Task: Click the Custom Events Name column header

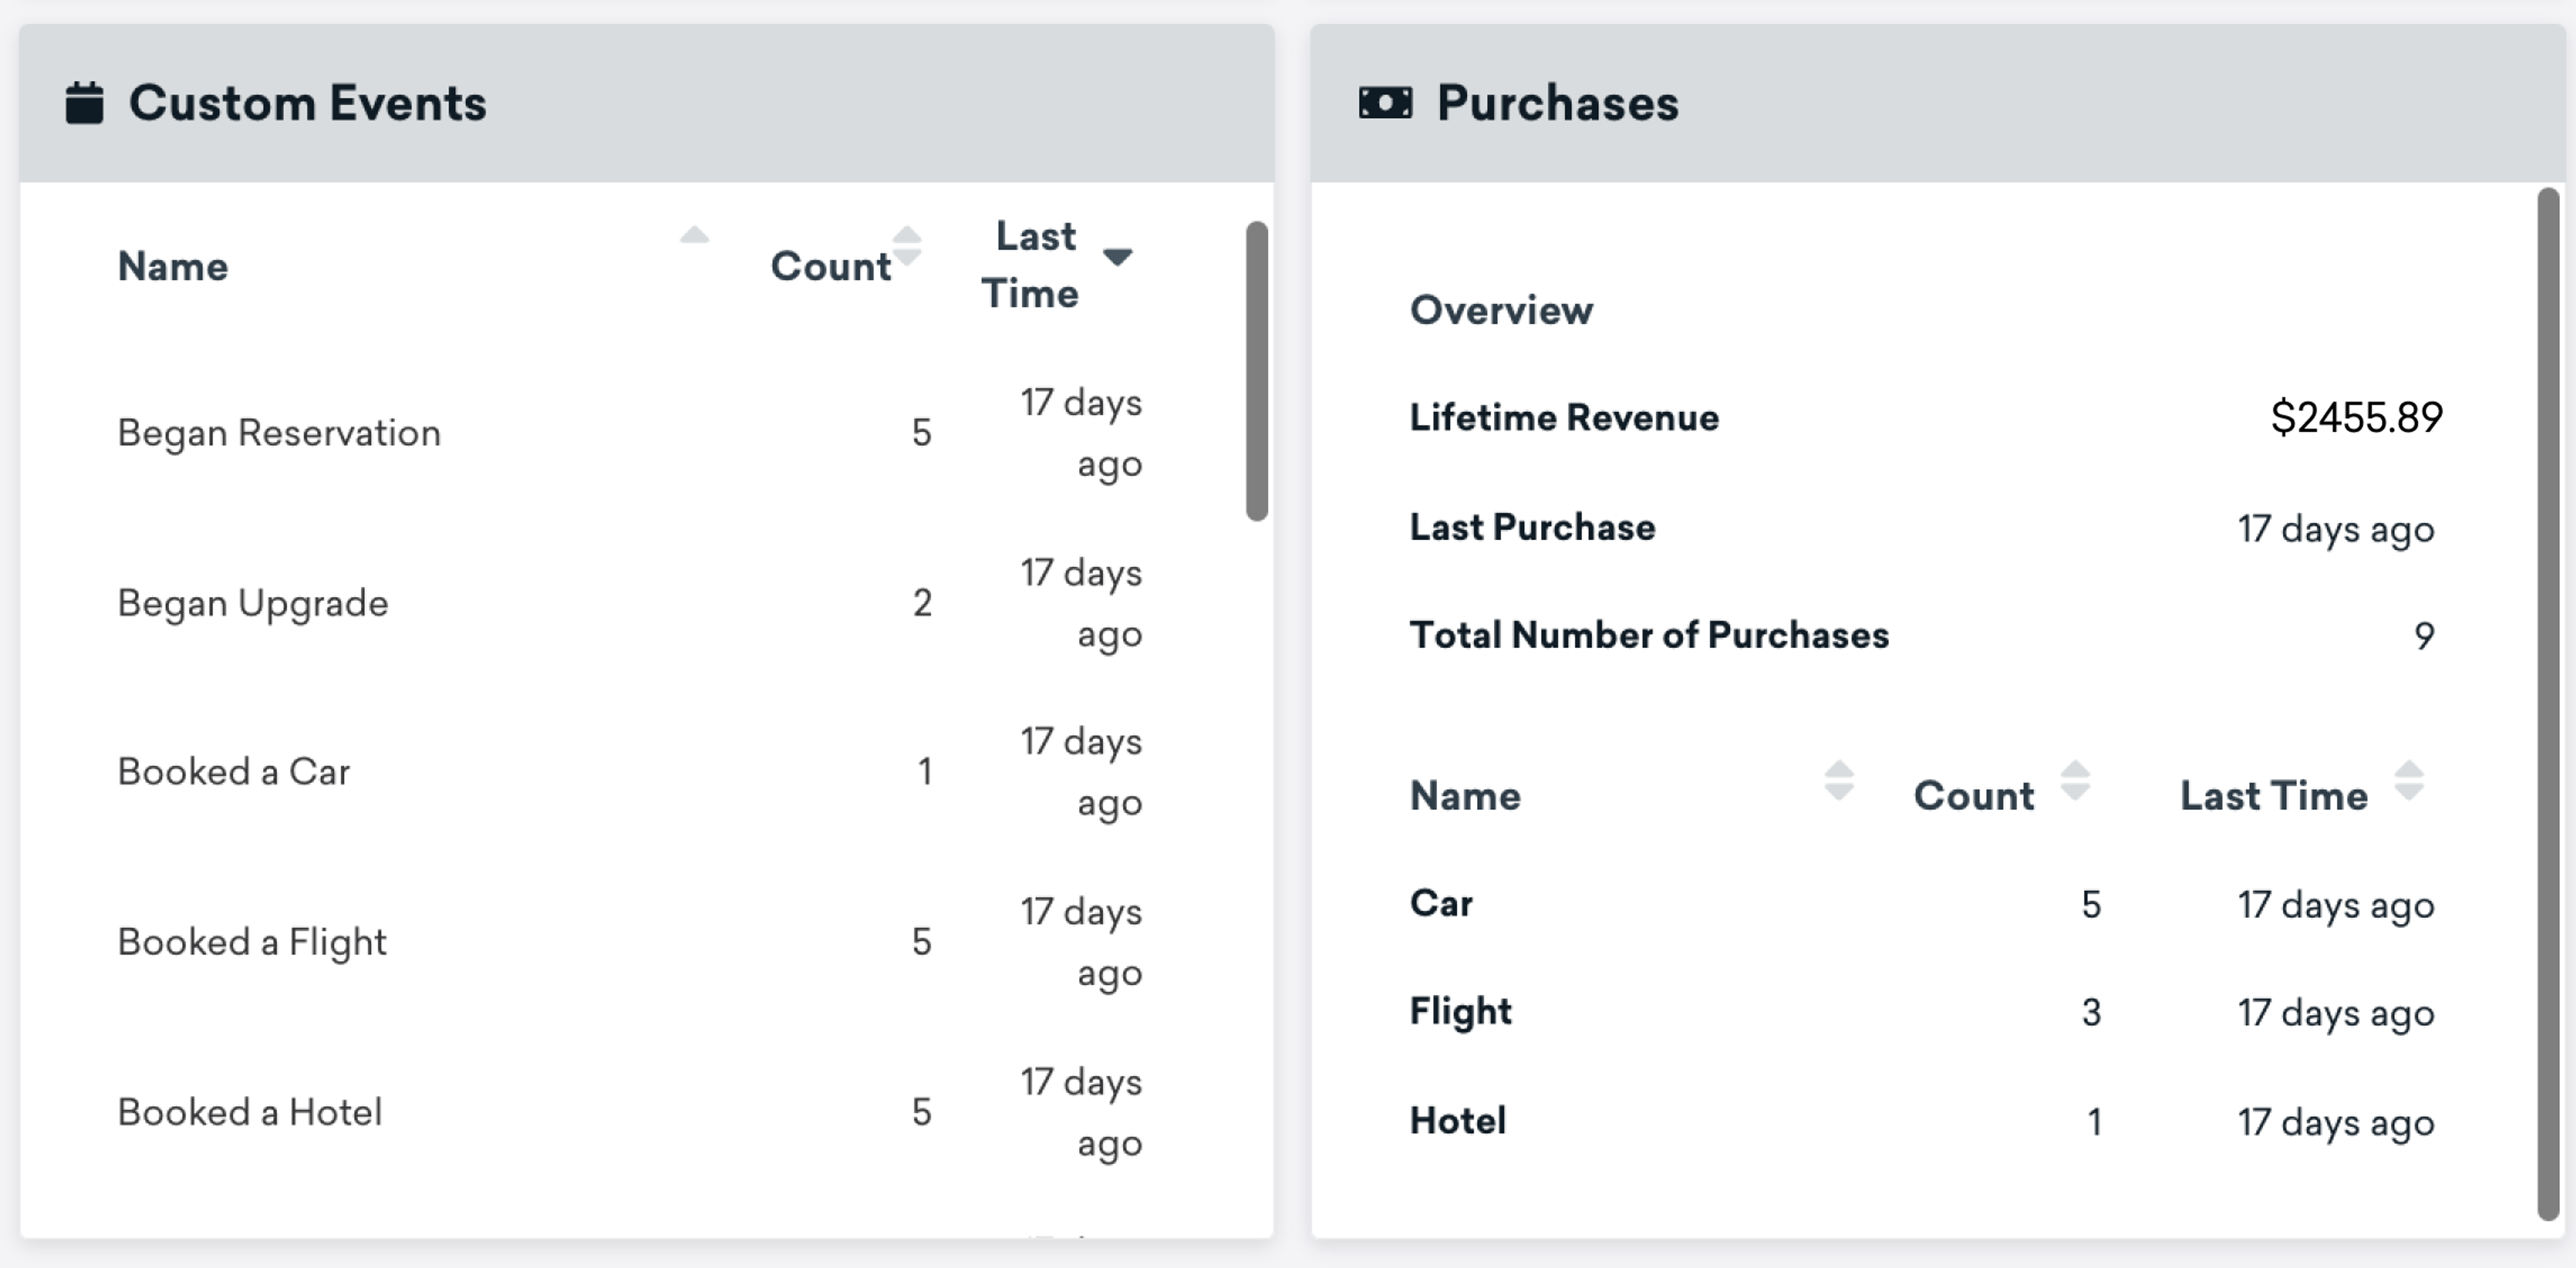Action: click(x=173, y=267)
